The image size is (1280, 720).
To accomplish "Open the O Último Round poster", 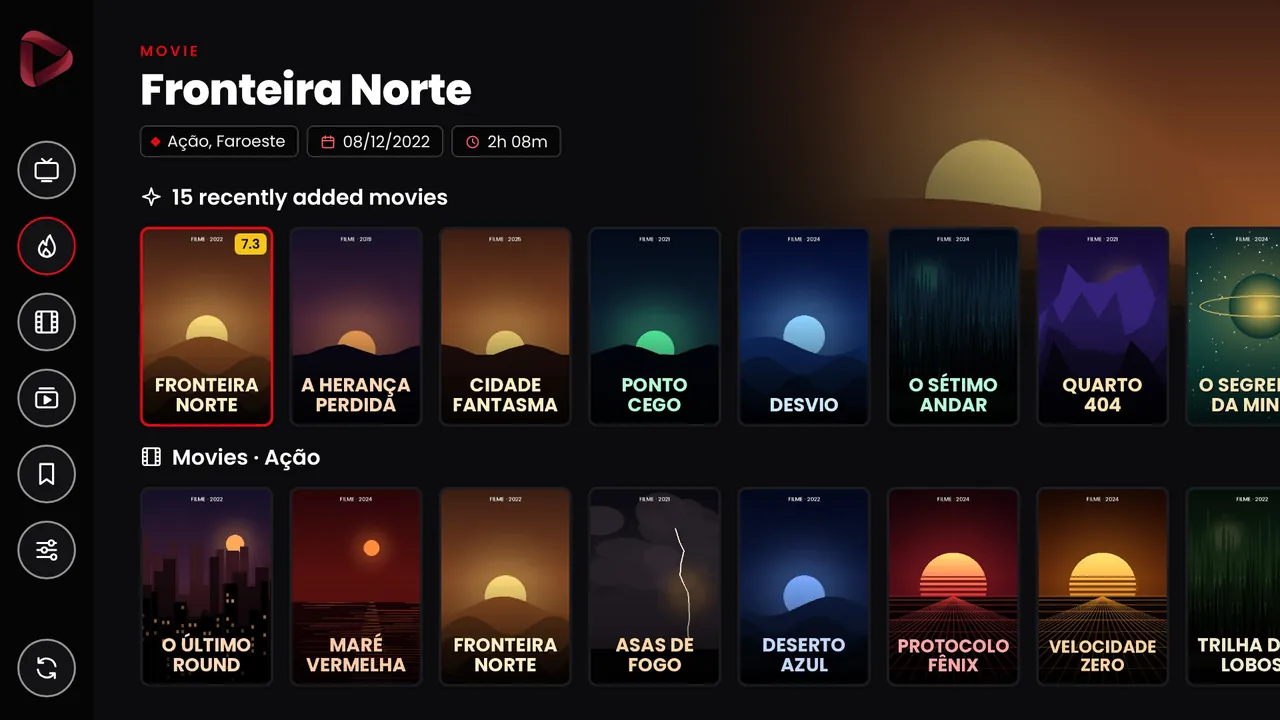I will 207,586.
